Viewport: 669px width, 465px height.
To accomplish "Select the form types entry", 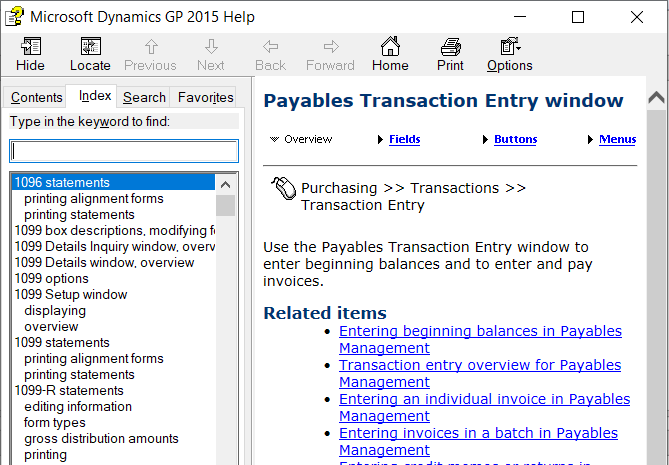I will (x=55, y=423).
